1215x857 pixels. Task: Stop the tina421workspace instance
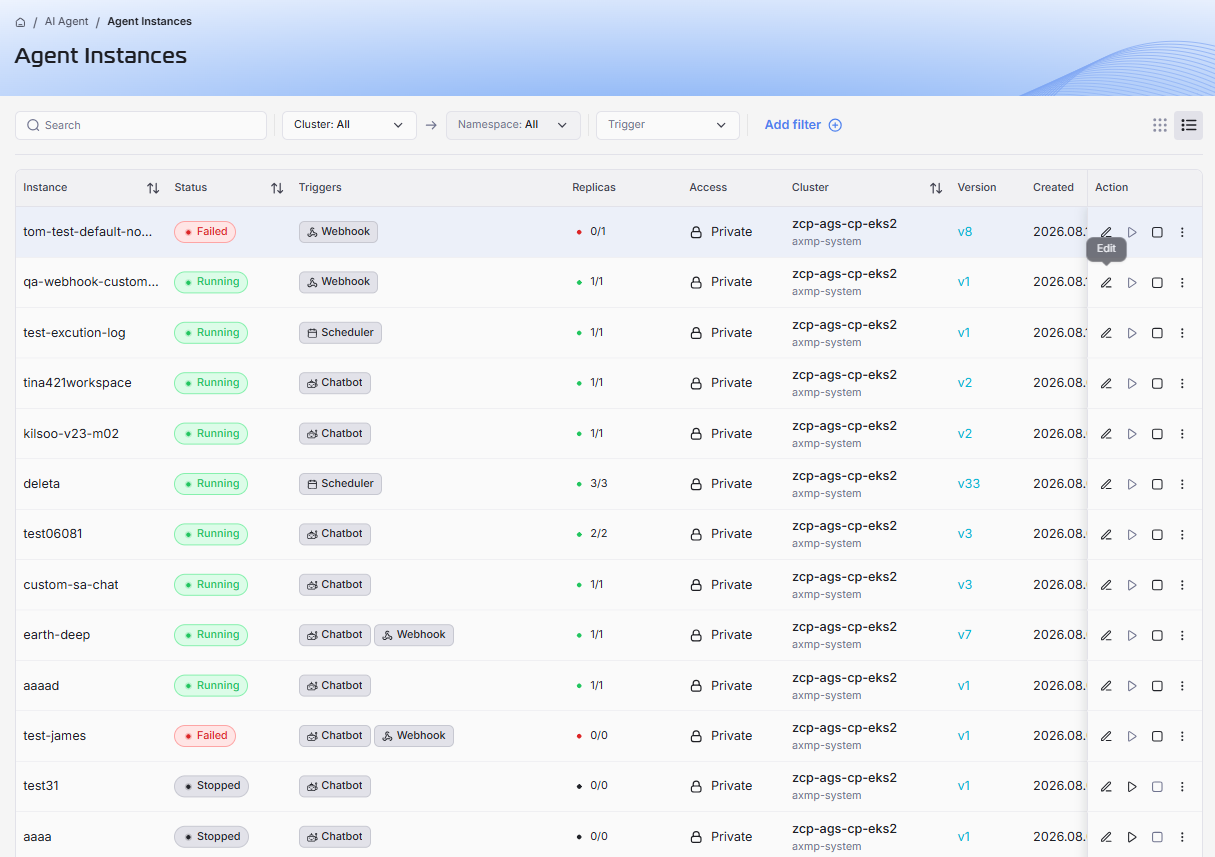coord(1157,383)
